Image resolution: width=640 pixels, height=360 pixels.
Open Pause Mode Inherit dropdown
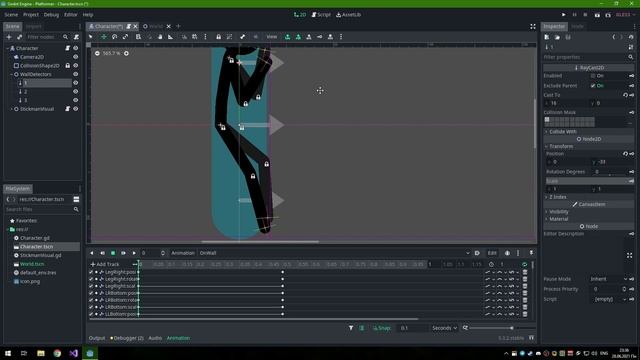609,279
